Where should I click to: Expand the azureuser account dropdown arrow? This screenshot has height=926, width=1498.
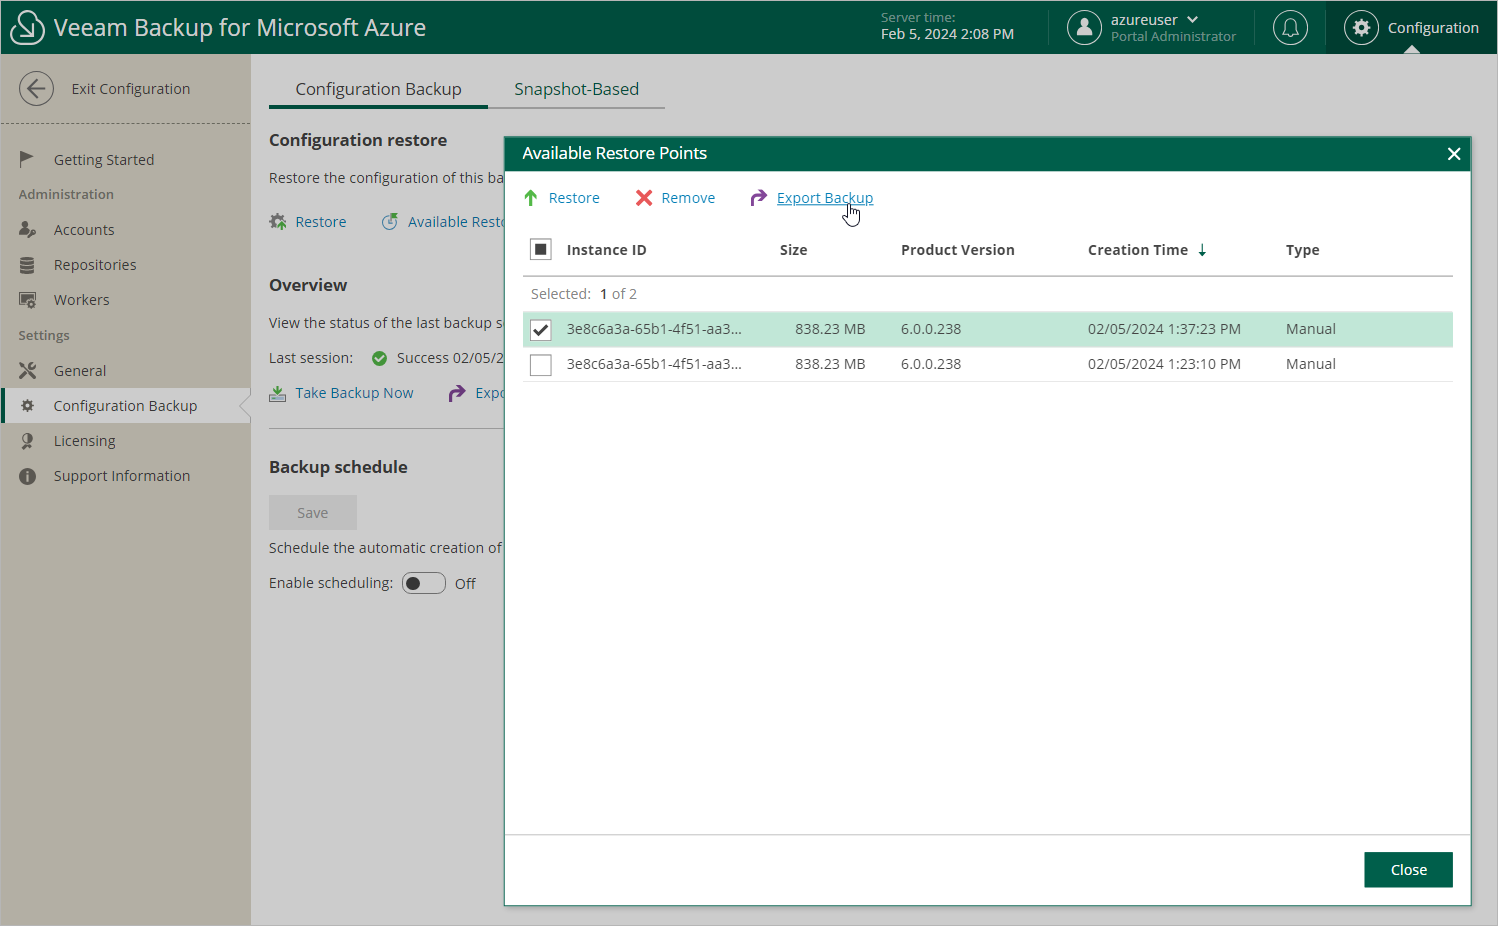coord(1192,19)
